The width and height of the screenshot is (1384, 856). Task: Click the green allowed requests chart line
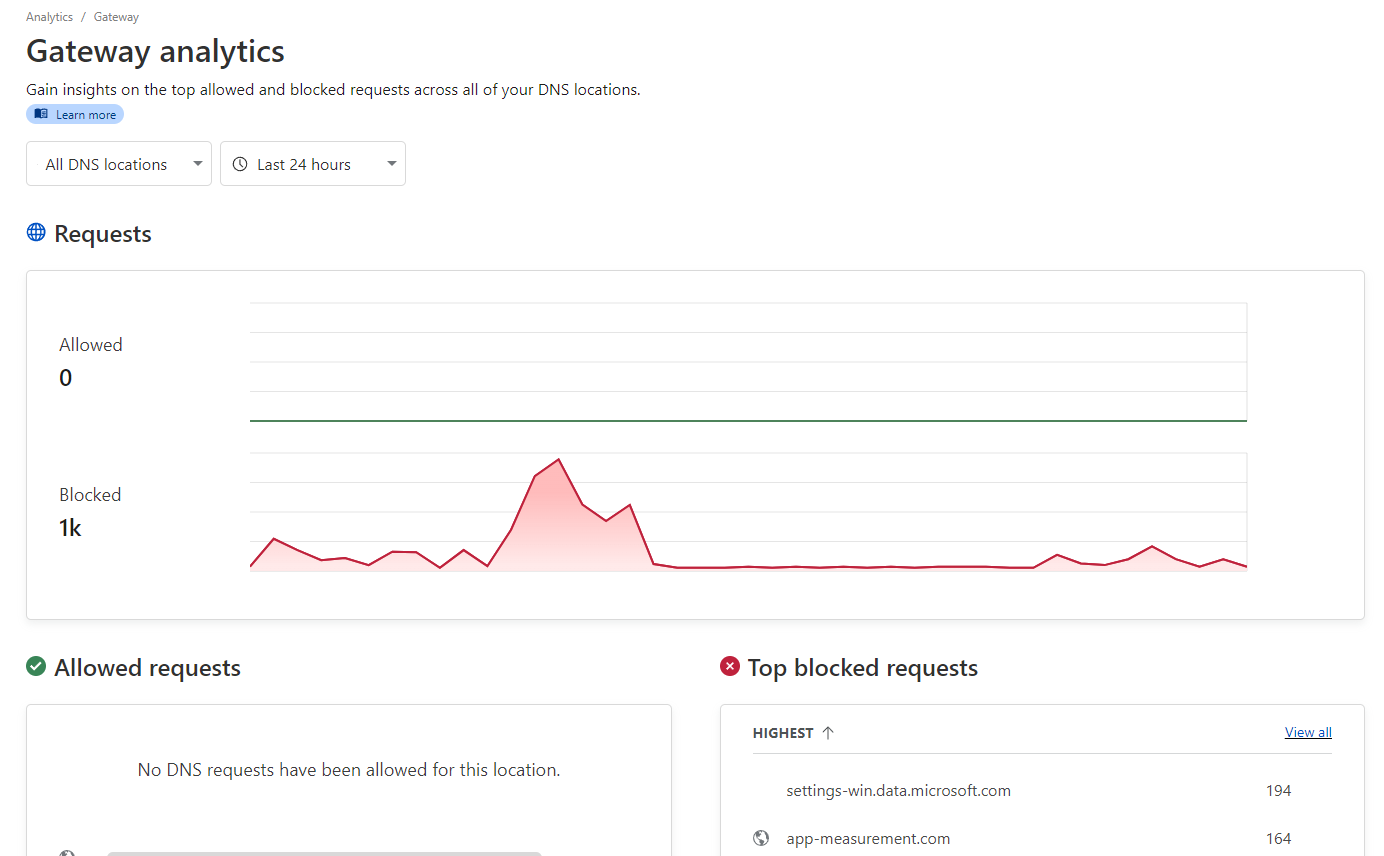tap(748, 421)
